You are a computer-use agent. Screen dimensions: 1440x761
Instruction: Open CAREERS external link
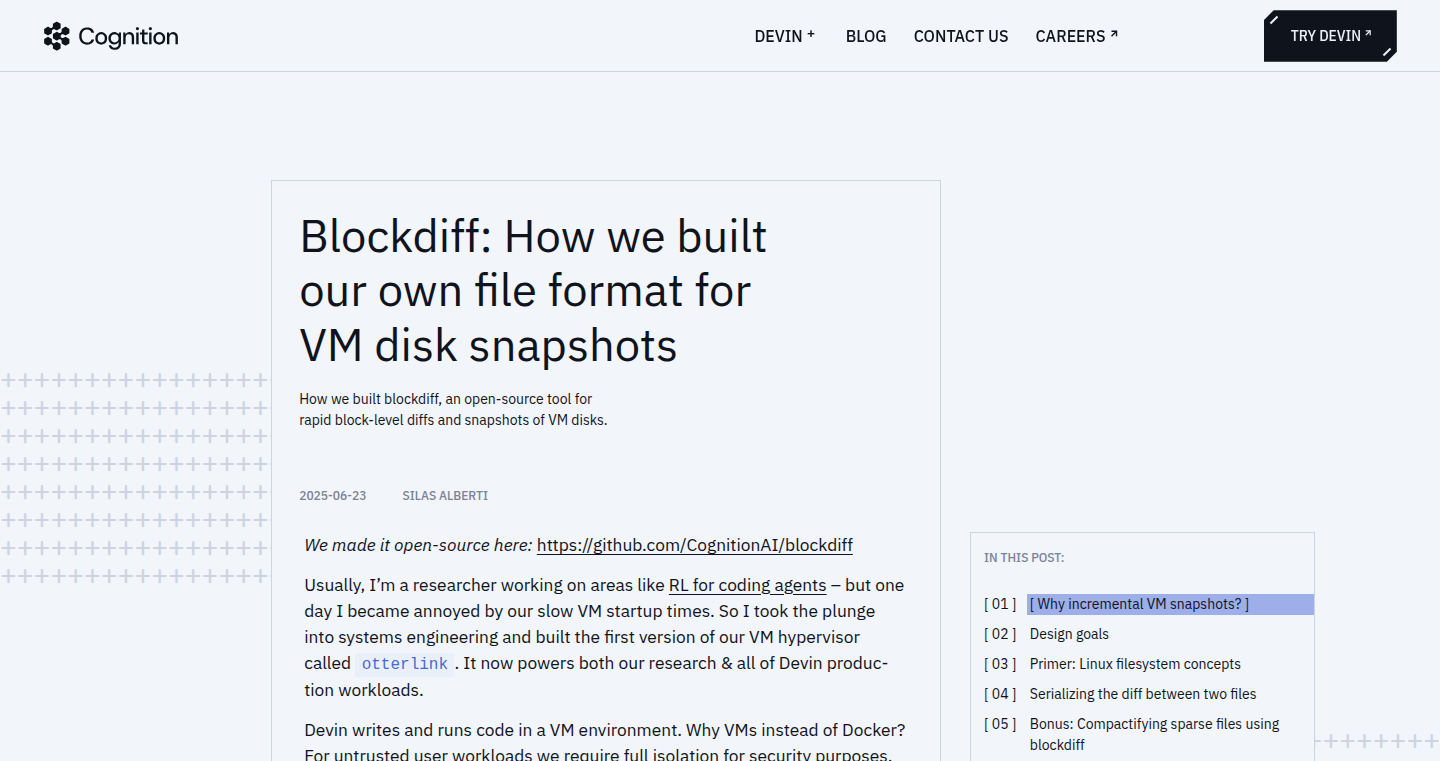tap(1077, 36)
